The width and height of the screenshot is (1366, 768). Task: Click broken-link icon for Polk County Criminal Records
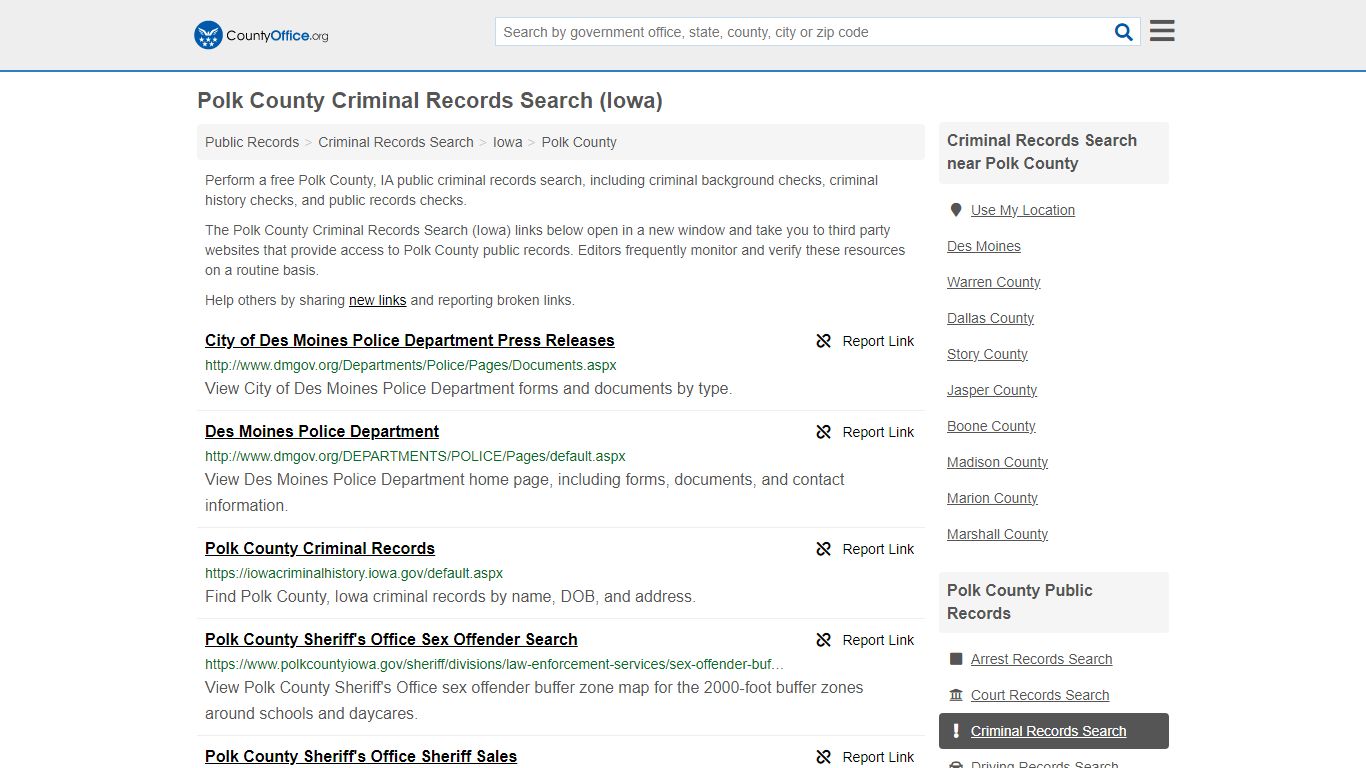pos(824,549)
